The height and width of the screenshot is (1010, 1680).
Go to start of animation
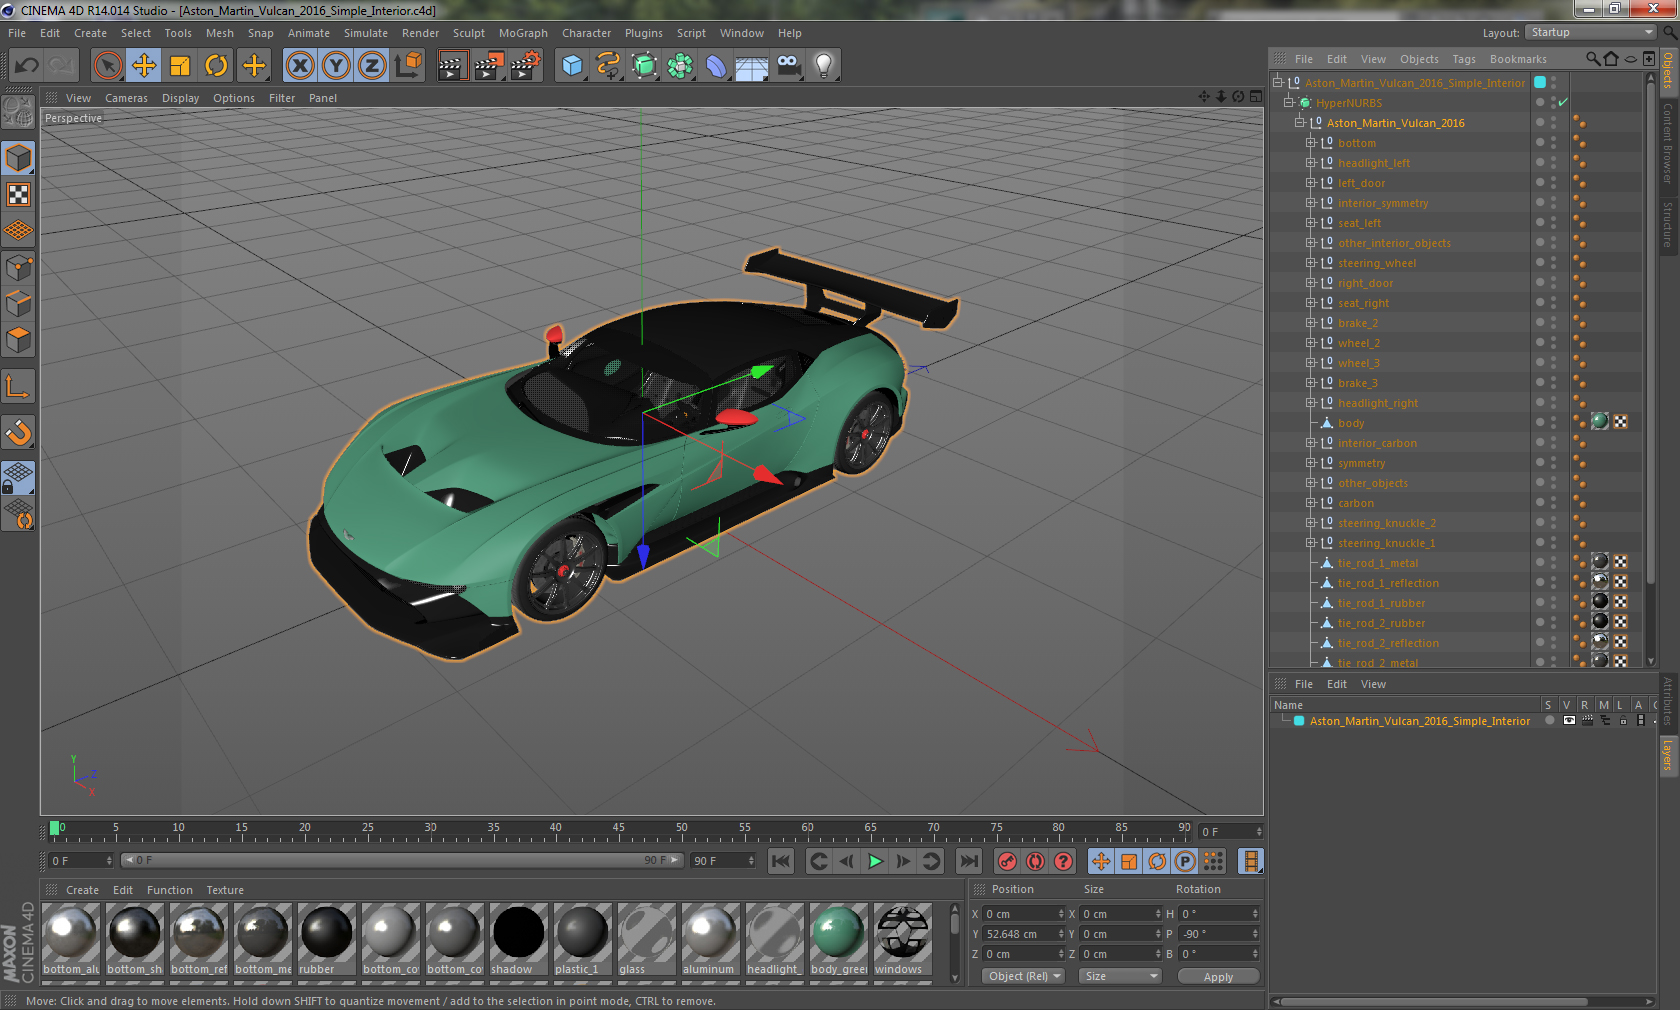781,861
